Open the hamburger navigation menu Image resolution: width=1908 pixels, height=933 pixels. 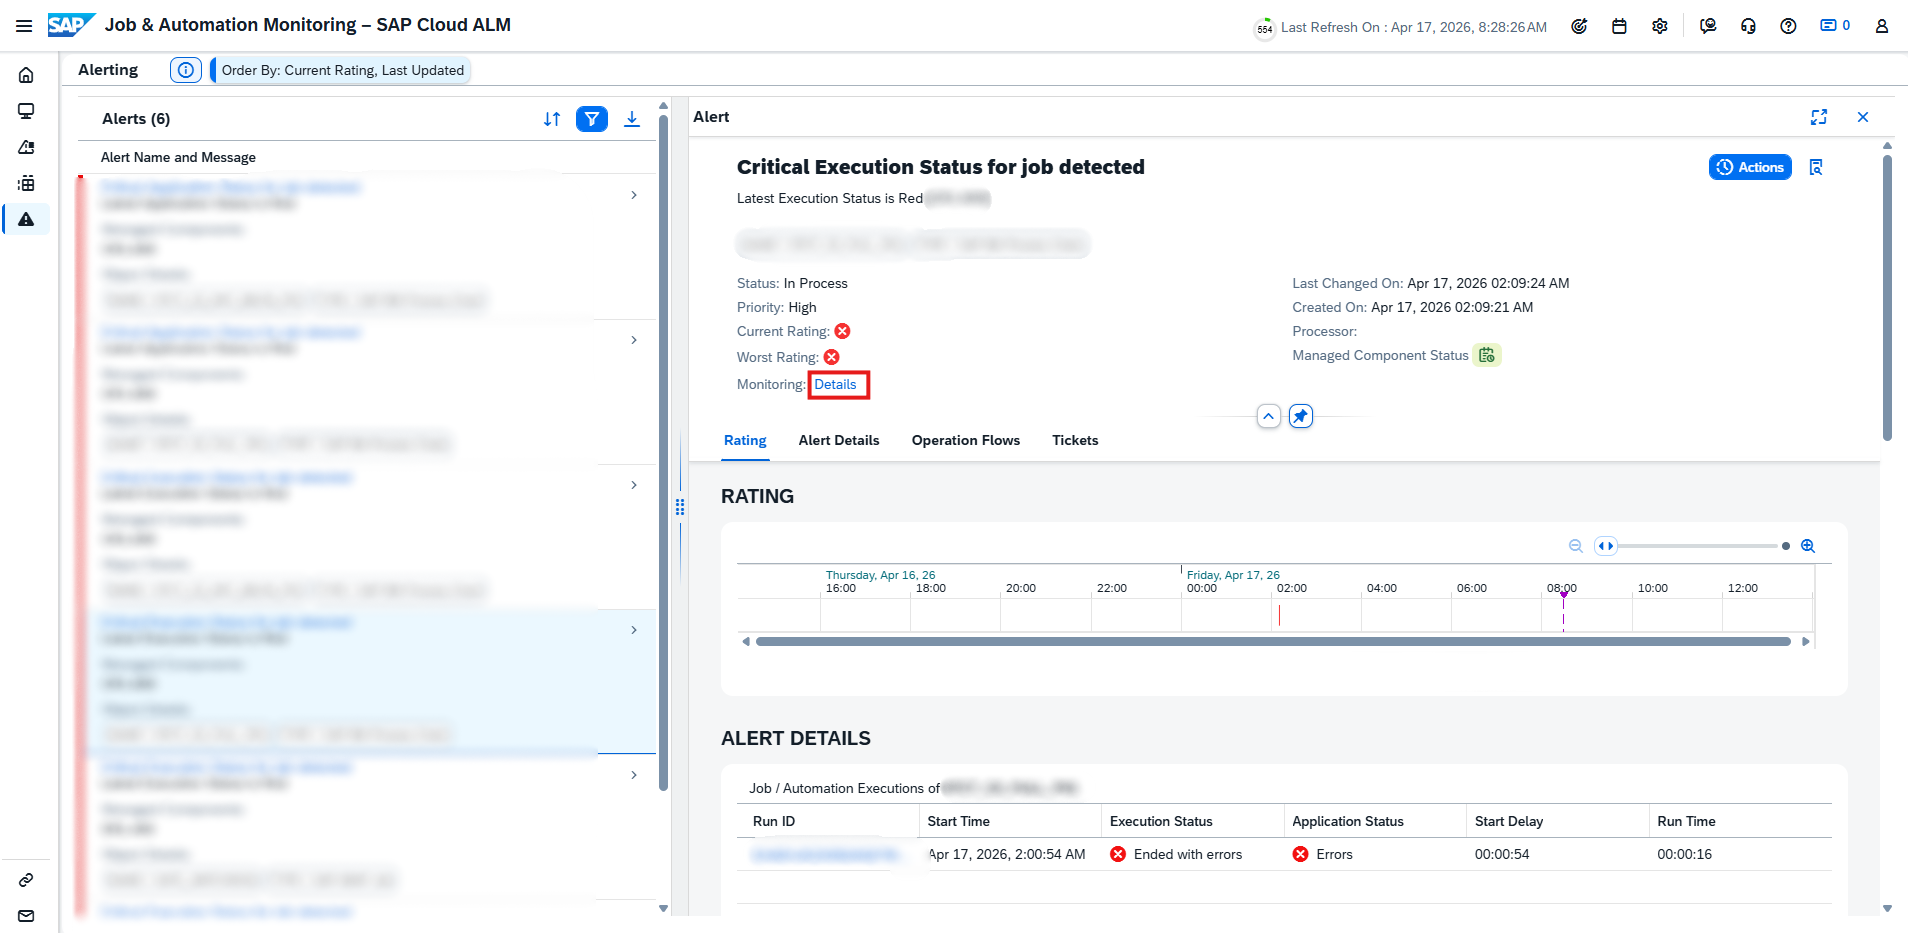(x=24, y=26)
